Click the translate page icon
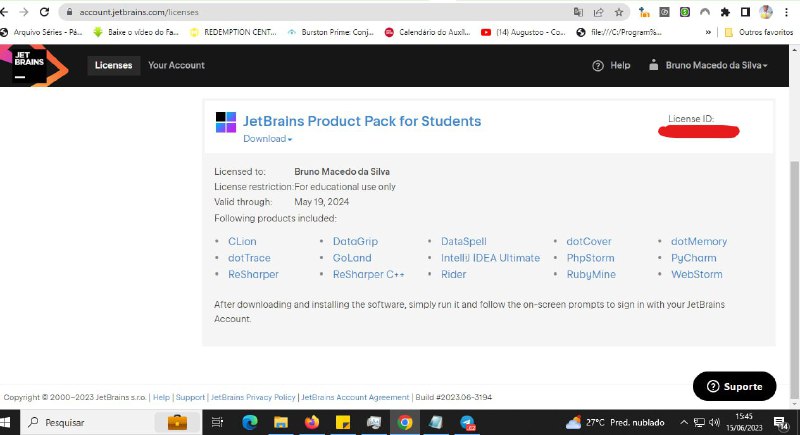The width and height of the screenshot is (800, 435). [x=578, y=12]
